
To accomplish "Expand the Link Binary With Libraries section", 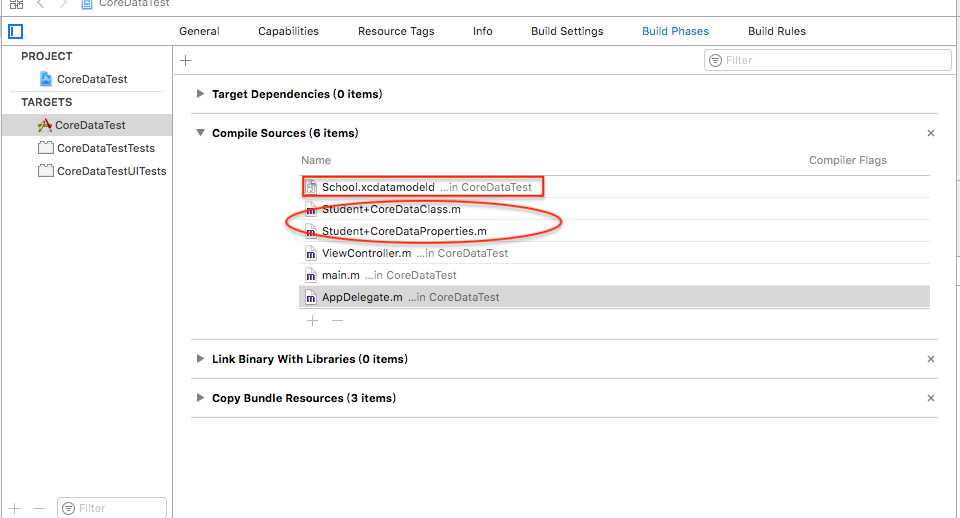I will [x=201, y=359].
